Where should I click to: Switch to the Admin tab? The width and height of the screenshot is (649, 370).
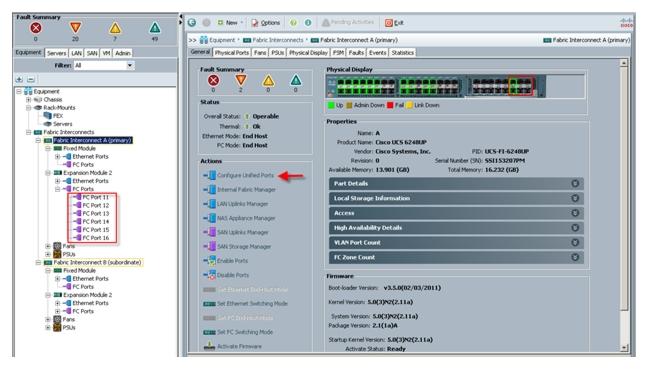(123, 53)
